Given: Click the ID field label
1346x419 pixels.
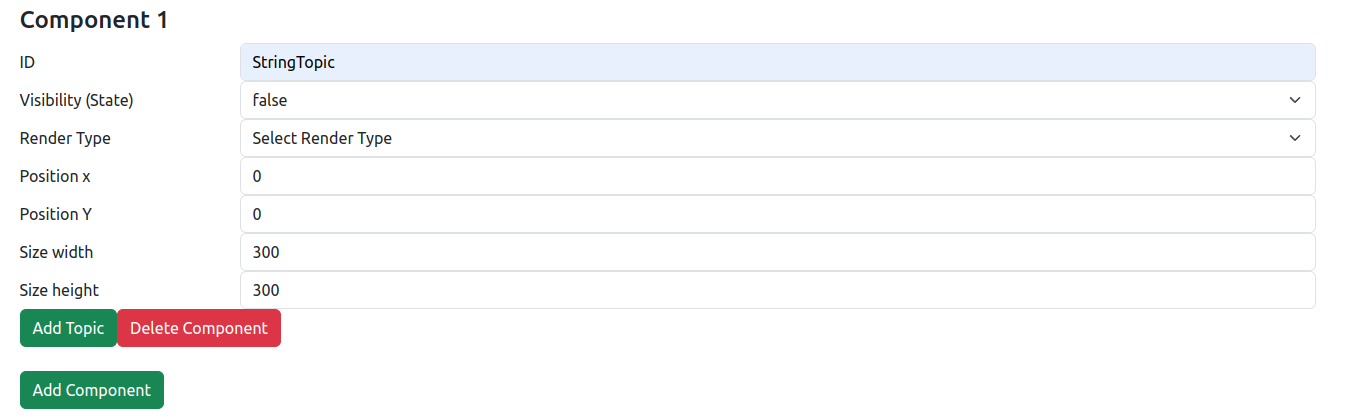Looking at the screenshot, I should pos(28,62).
